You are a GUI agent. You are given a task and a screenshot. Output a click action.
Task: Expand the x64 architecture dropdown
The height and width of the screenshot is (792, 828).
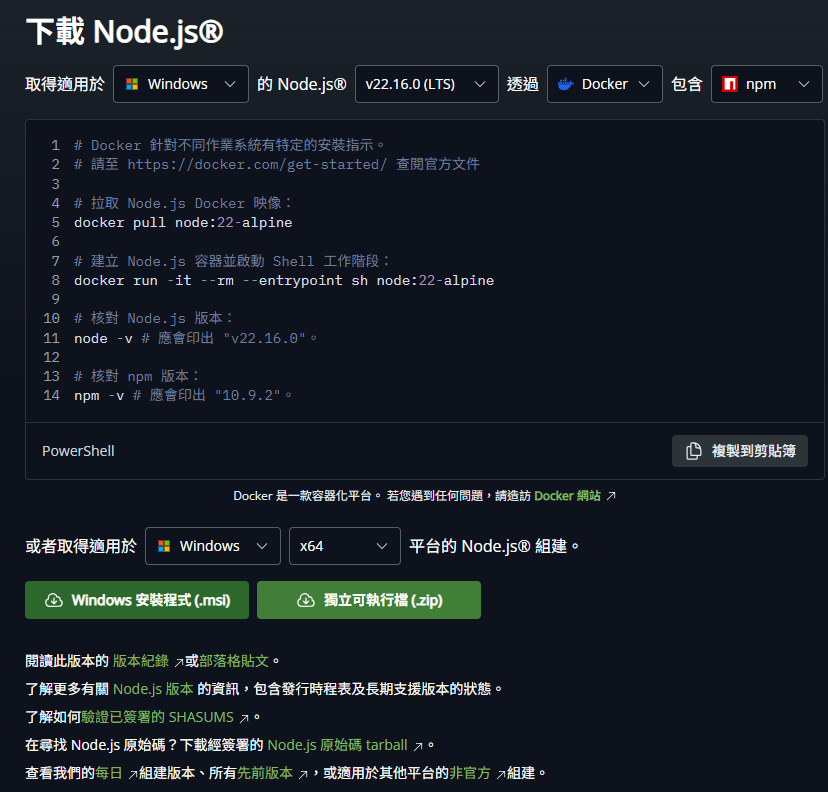[x=344, y=546]
